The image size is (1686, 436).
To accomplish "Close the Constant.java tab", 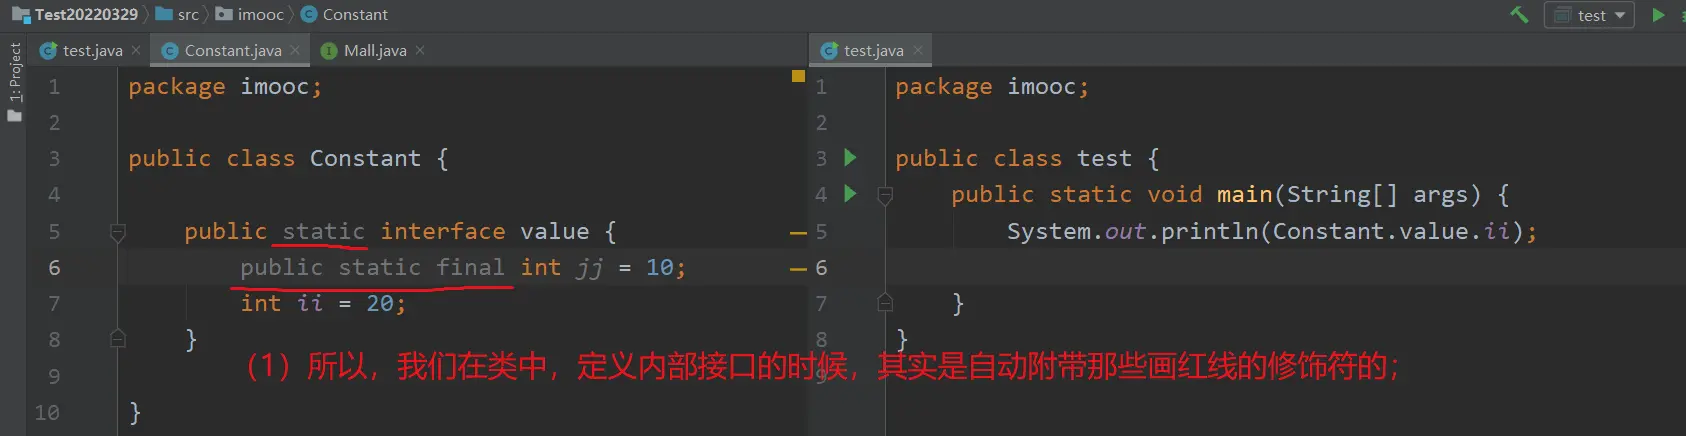I will pyautogui.click(x=295, y=50).
